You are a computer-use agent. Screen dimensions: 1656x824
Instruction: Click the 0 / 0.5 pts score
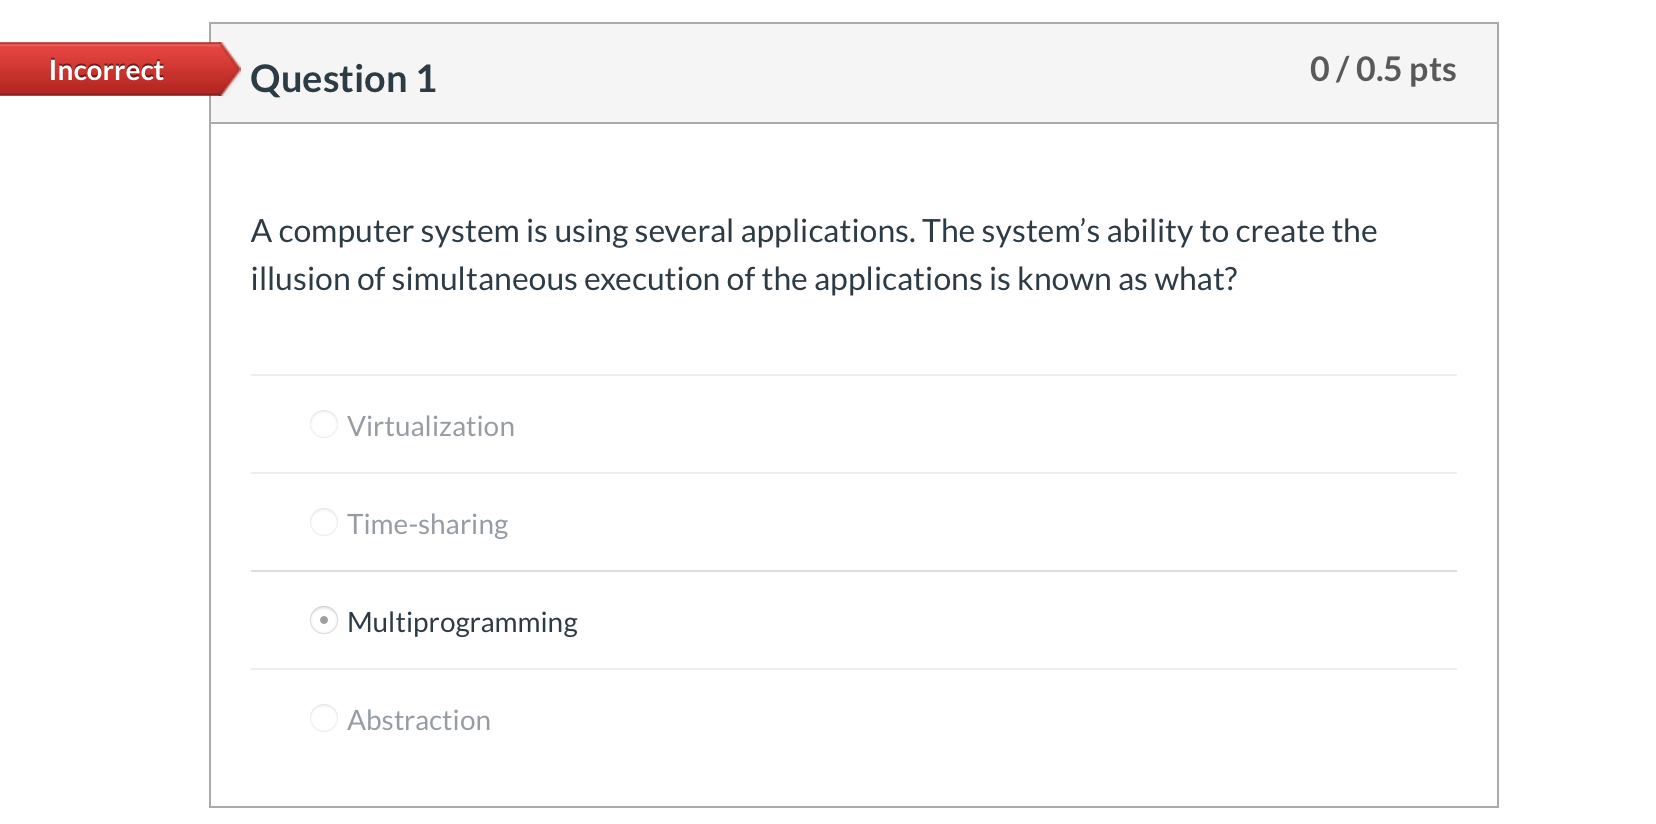click(x=1383, y=69)
